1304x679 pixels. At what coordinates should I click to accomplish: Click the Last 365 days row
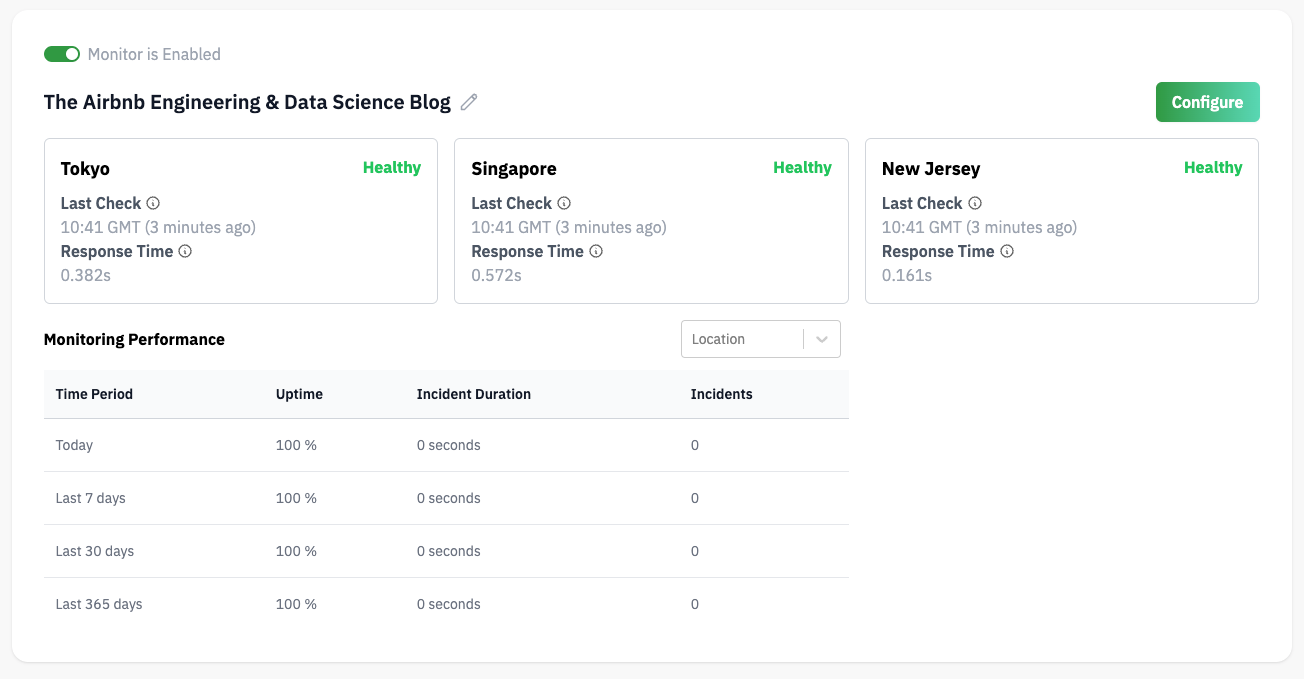click(446, 604)
